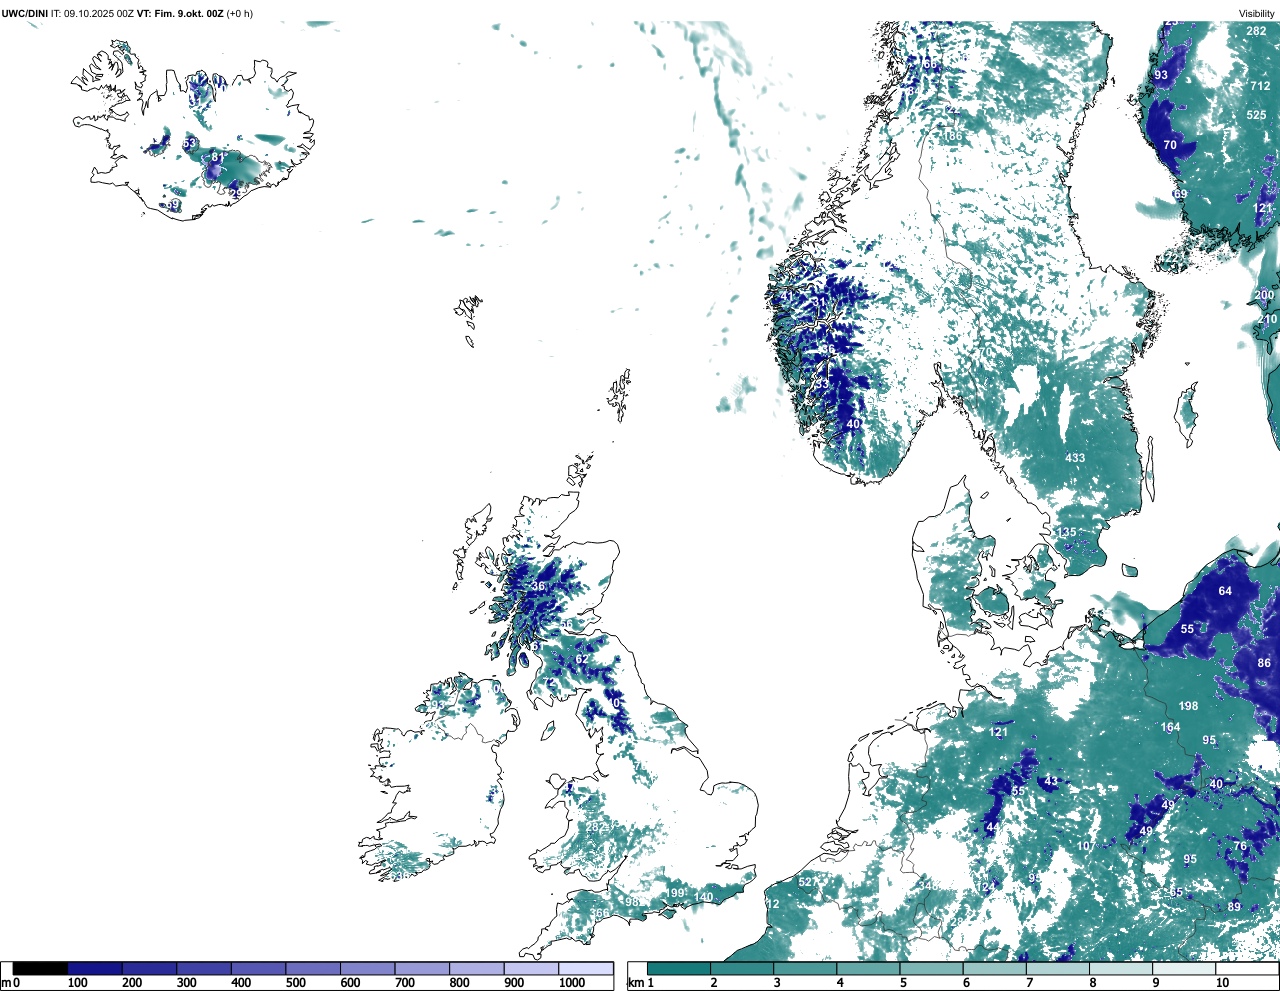The image size is (1280, 991).
Task: Click the dark navy 100–200 m legend swatch
Action: click(x=95, y=968)
